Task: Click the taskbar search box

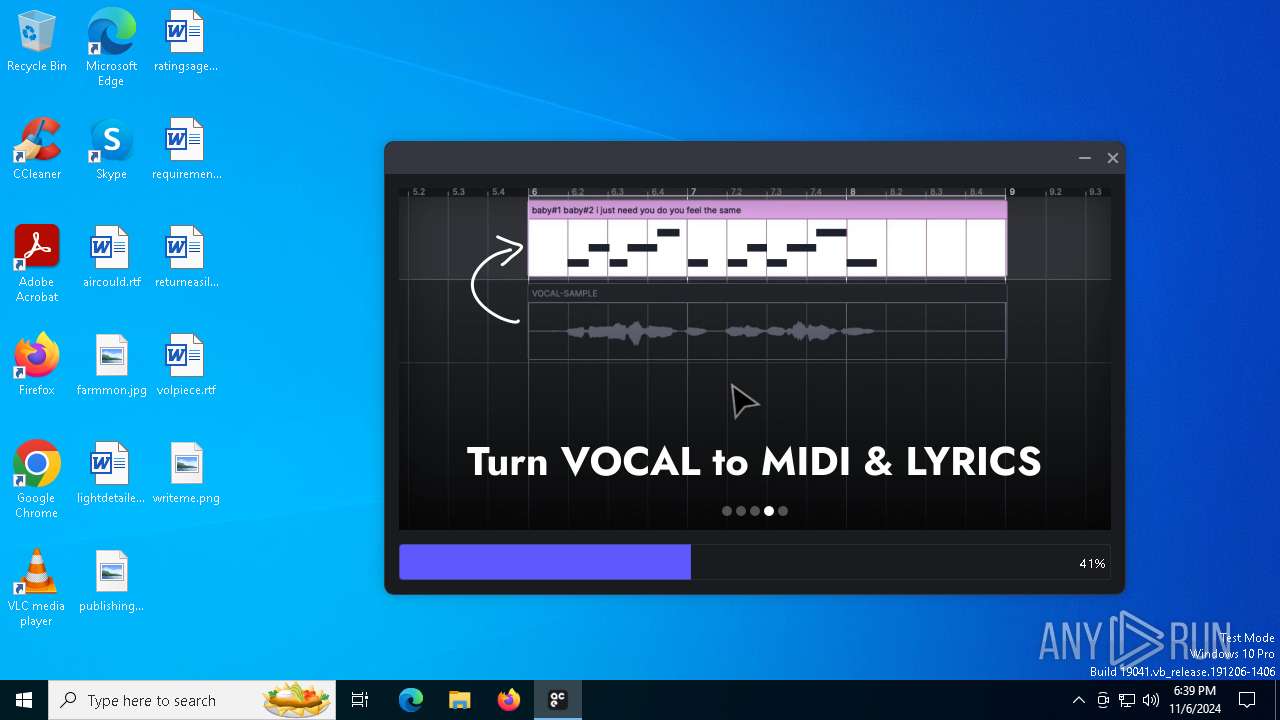Action: pyautogui.click(x=194, y=700)
